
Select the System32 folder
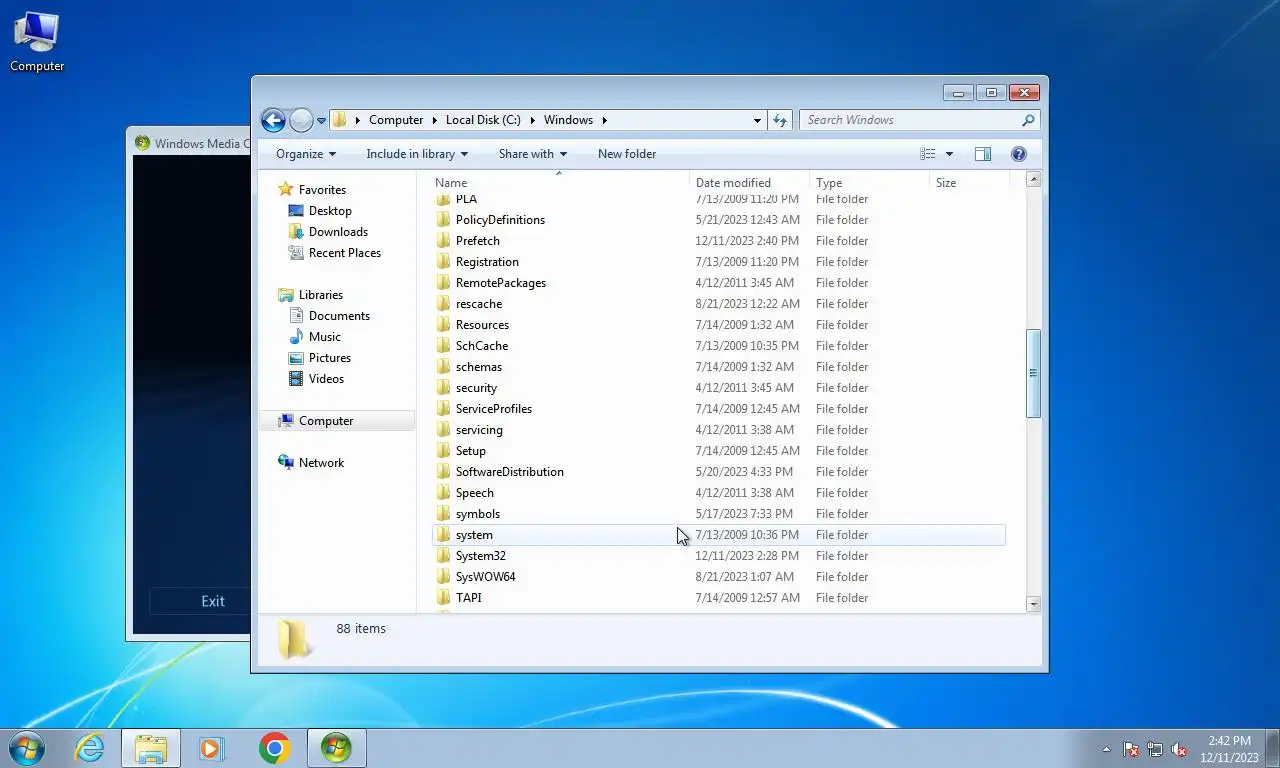point(481,556)
